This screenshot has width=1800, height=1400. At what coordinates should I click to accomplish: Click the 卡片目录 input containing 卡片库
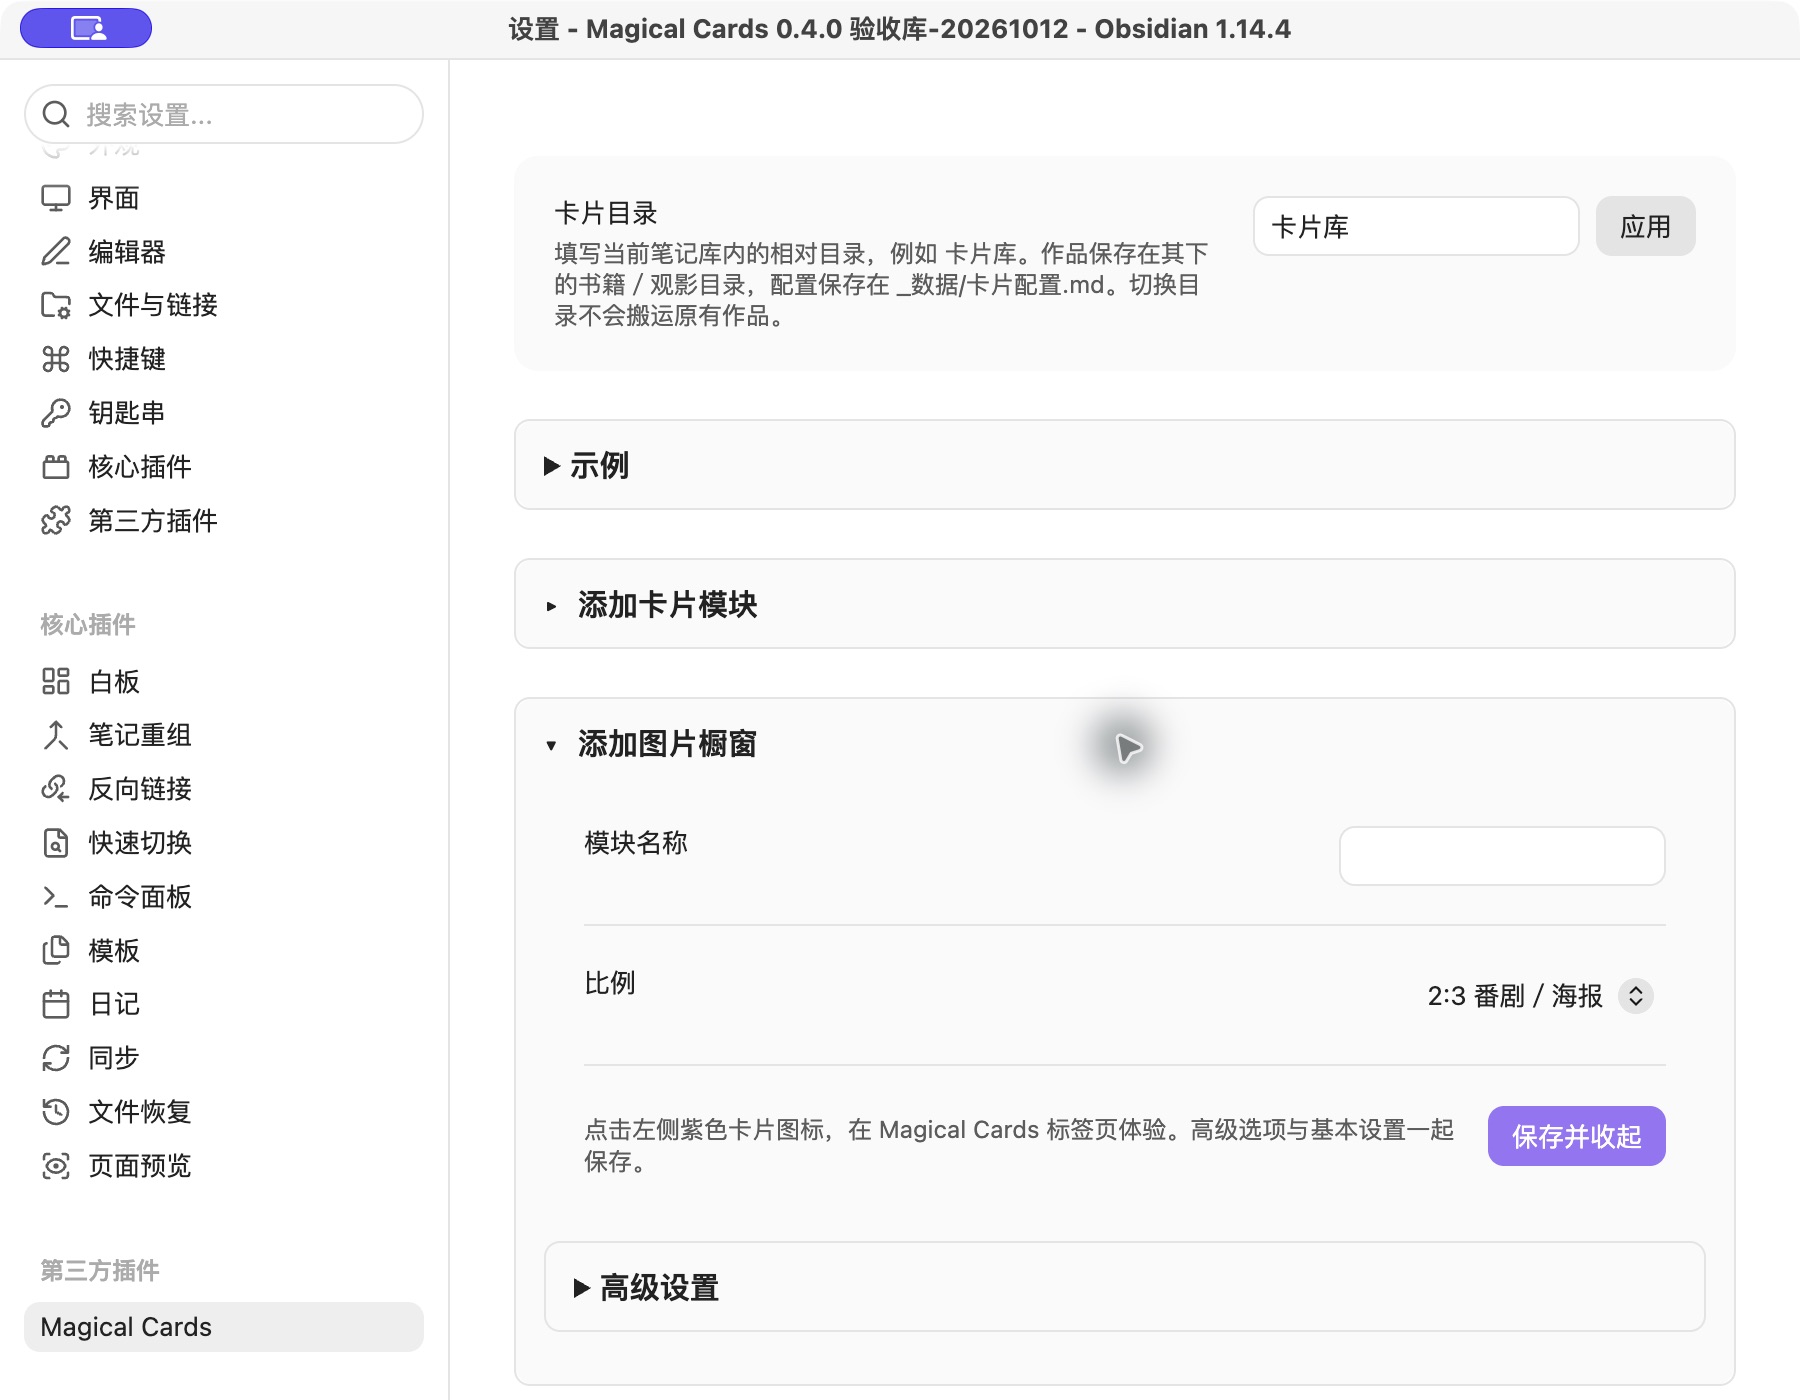(1416, 226)
